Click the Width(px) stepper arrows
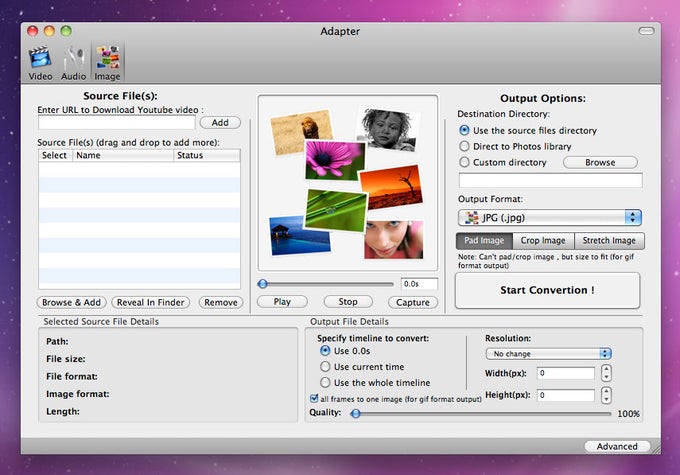Image resolution: width=680 pixels, height=475 pixels. click(x=606, y=373)
